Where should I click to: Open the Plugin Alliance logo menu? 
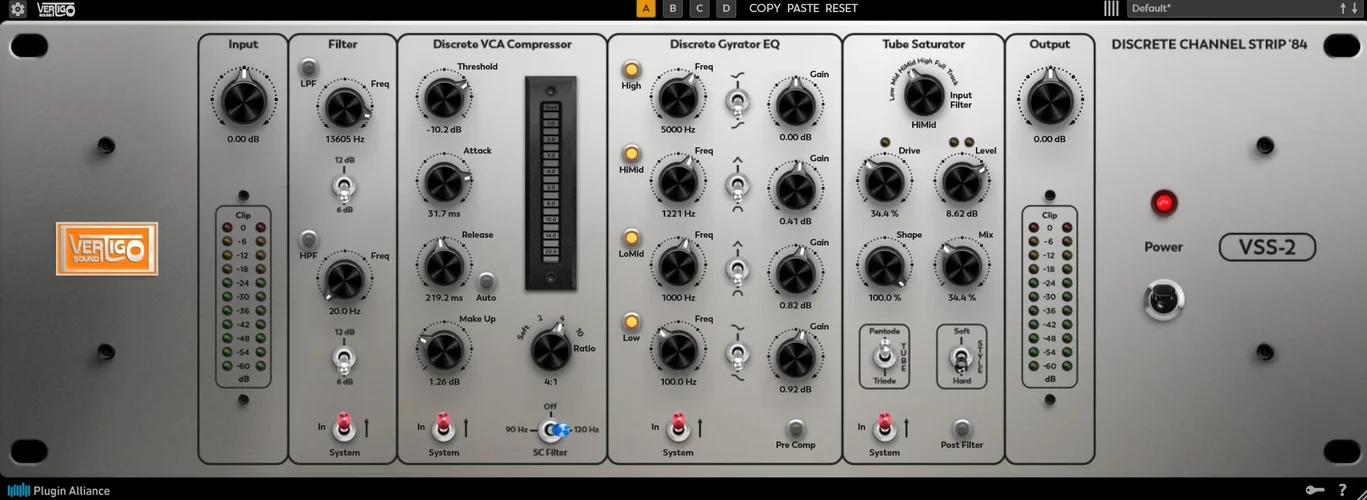pos(59,490)
